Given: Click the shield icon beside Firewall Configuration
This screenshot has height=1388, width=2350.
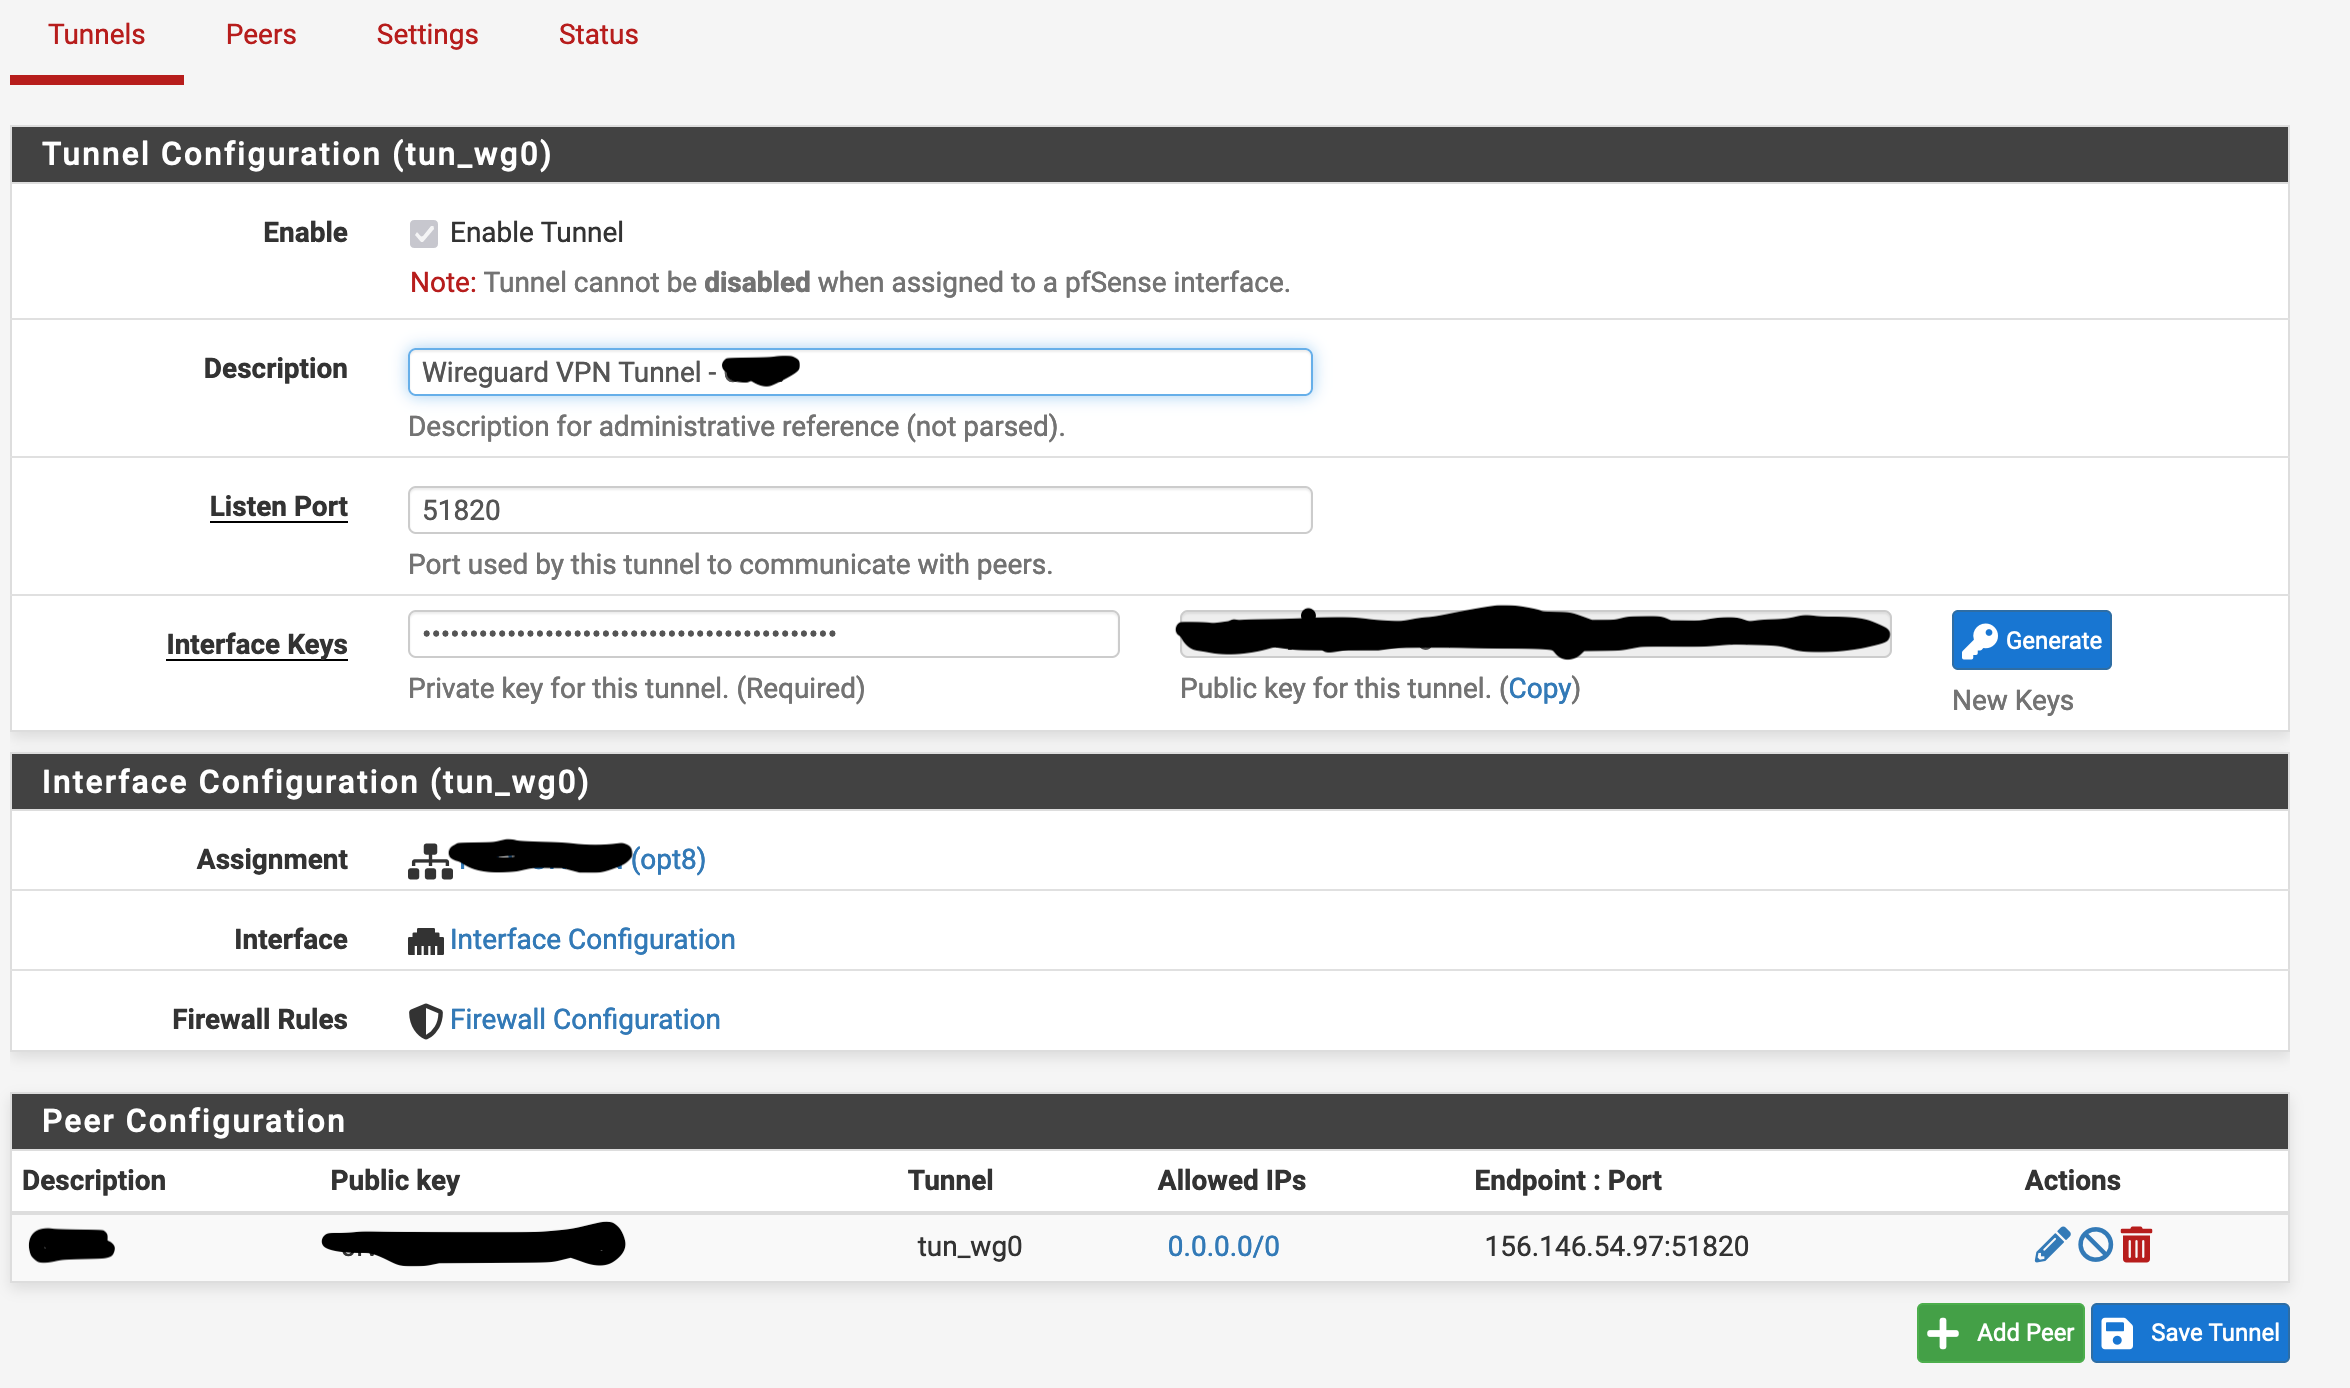Looking at the screenshot, I should pyautogui.click(x=425, y=1021).
